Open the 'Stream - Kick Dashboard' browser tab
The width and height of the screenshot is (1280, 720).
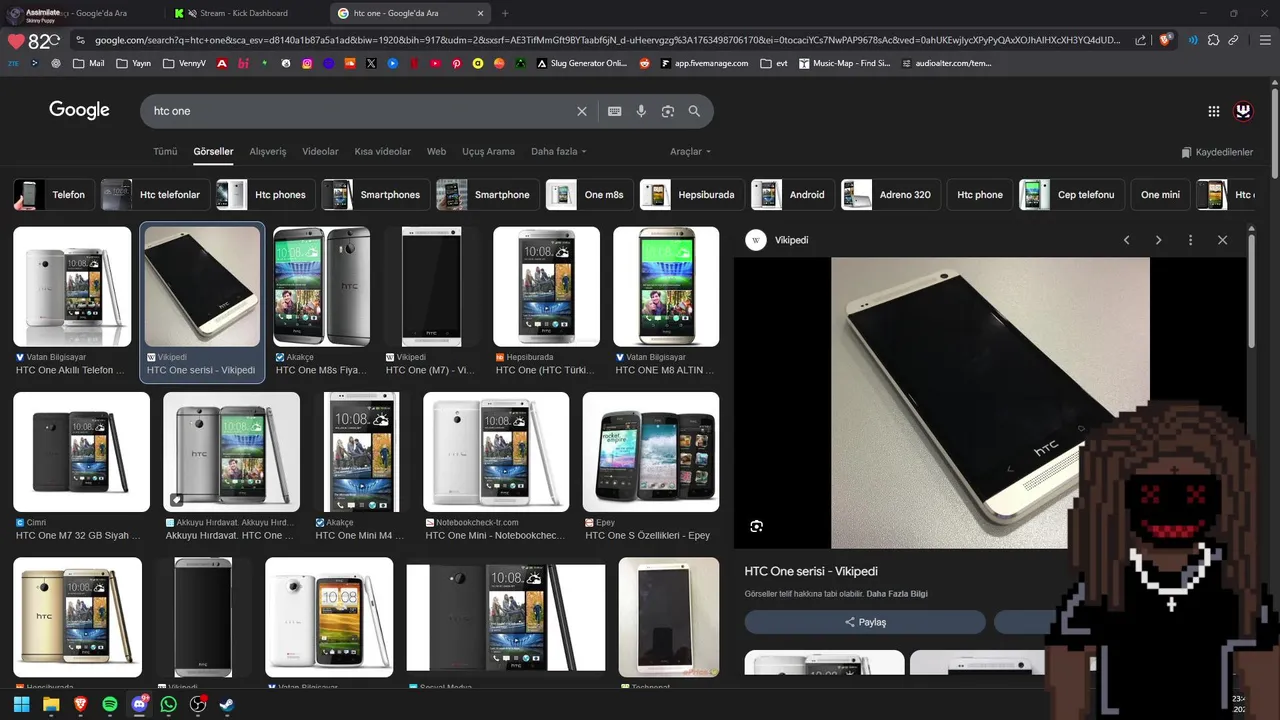tap(243, 13)
